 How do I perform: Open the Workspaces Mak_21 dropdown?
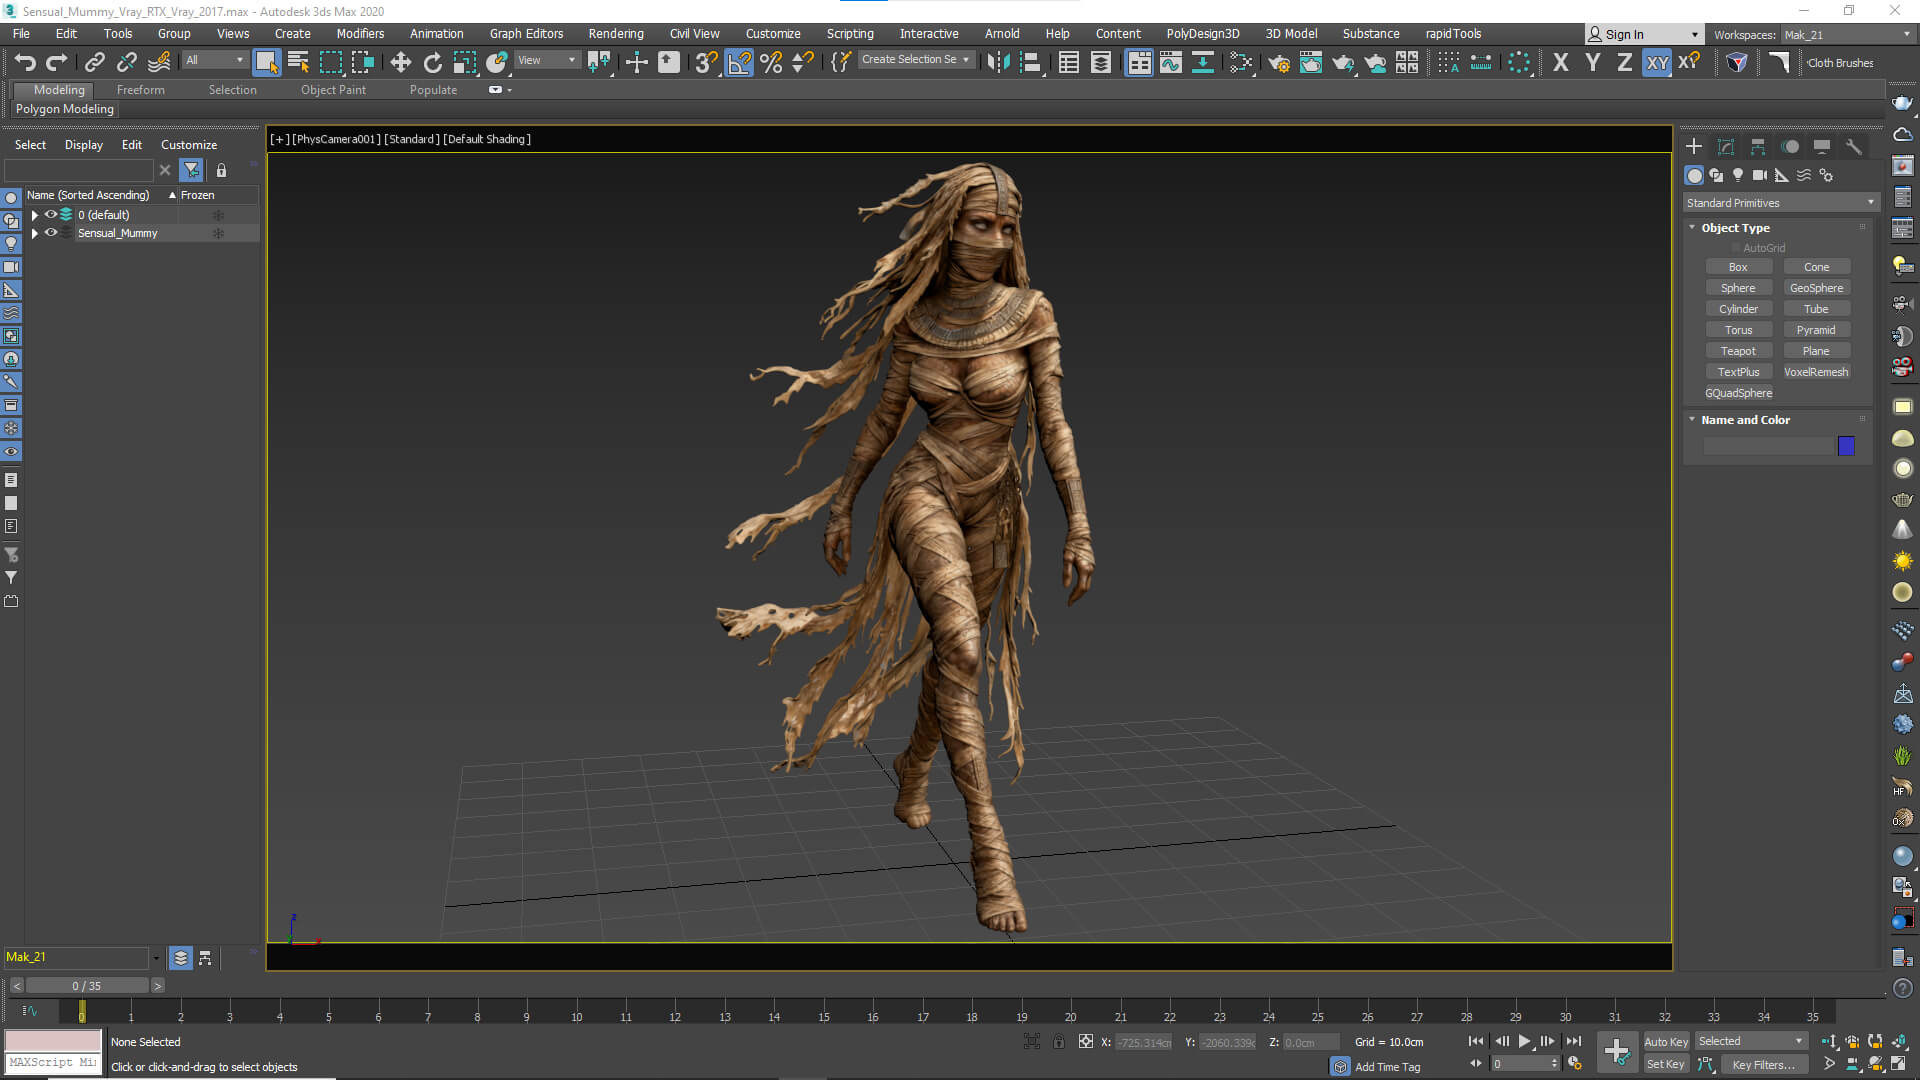coord(1848,35)
